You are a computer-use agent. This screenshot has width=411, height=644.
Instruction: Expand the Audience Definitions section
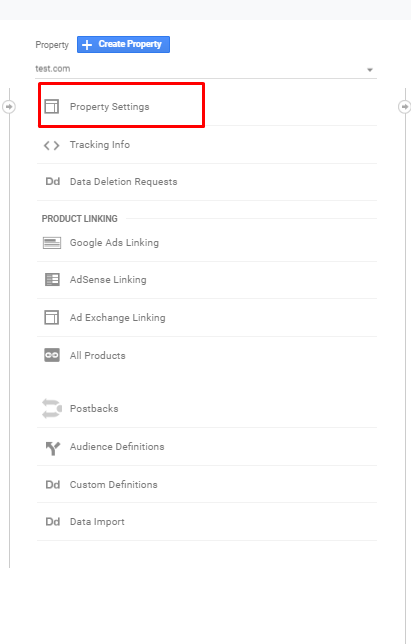[207, 446]
